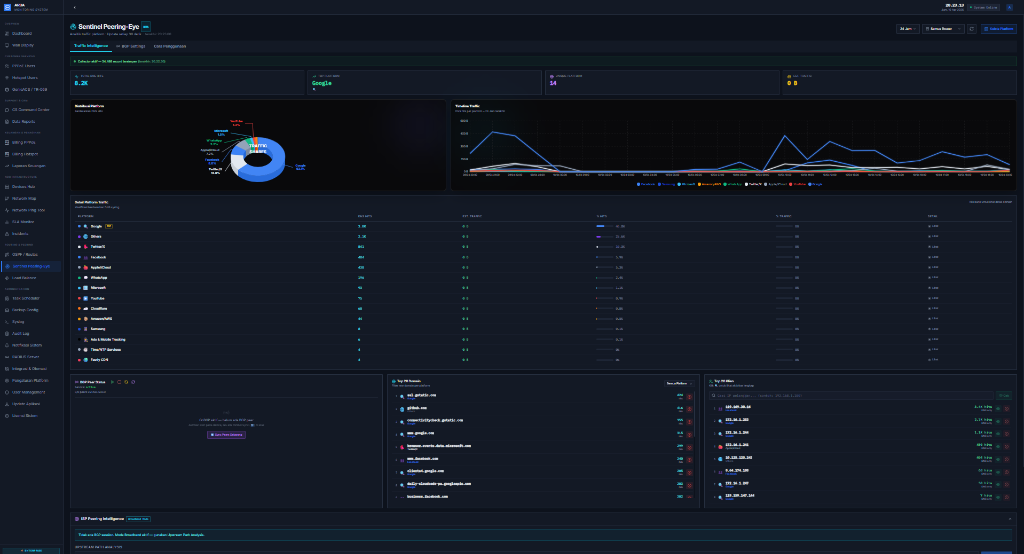Click blue color dot in Google row
Viewport: 1024px width, 554px height.
(x=79, y=227)
